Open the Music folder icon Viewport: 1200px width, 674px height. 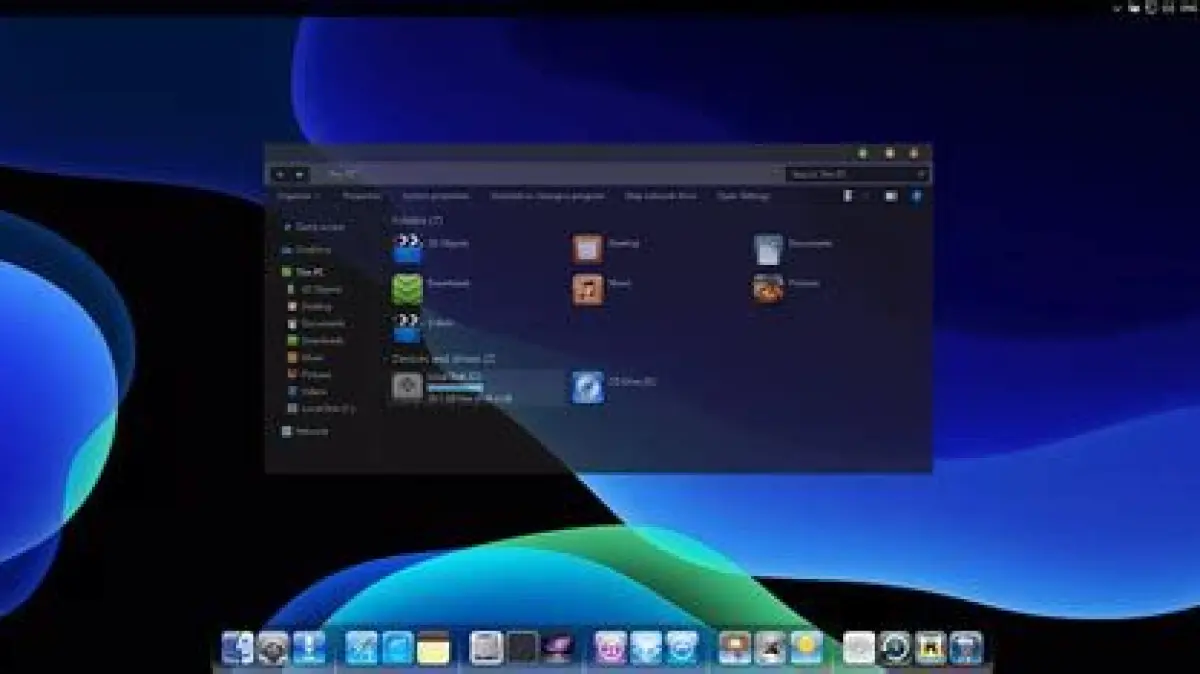[x=588, y=289]
